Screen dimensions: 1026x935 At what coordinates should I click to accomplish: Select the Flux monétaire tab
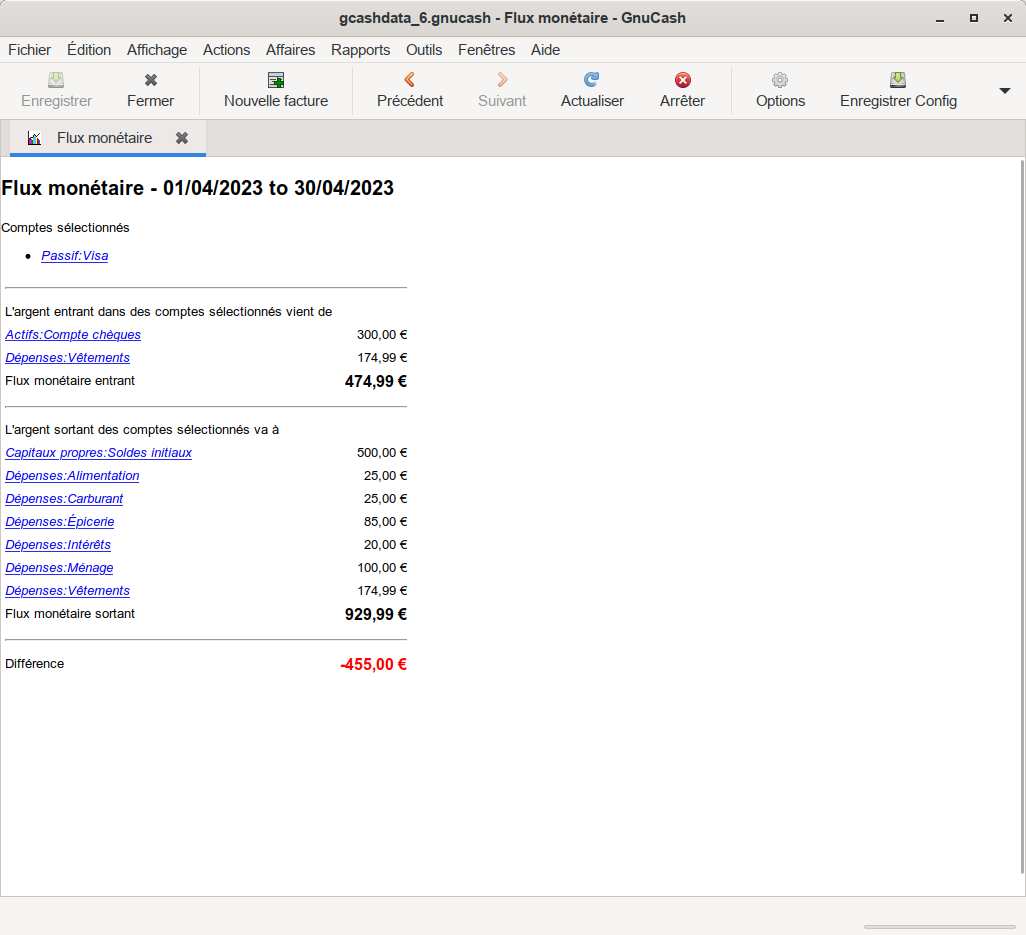104,138
